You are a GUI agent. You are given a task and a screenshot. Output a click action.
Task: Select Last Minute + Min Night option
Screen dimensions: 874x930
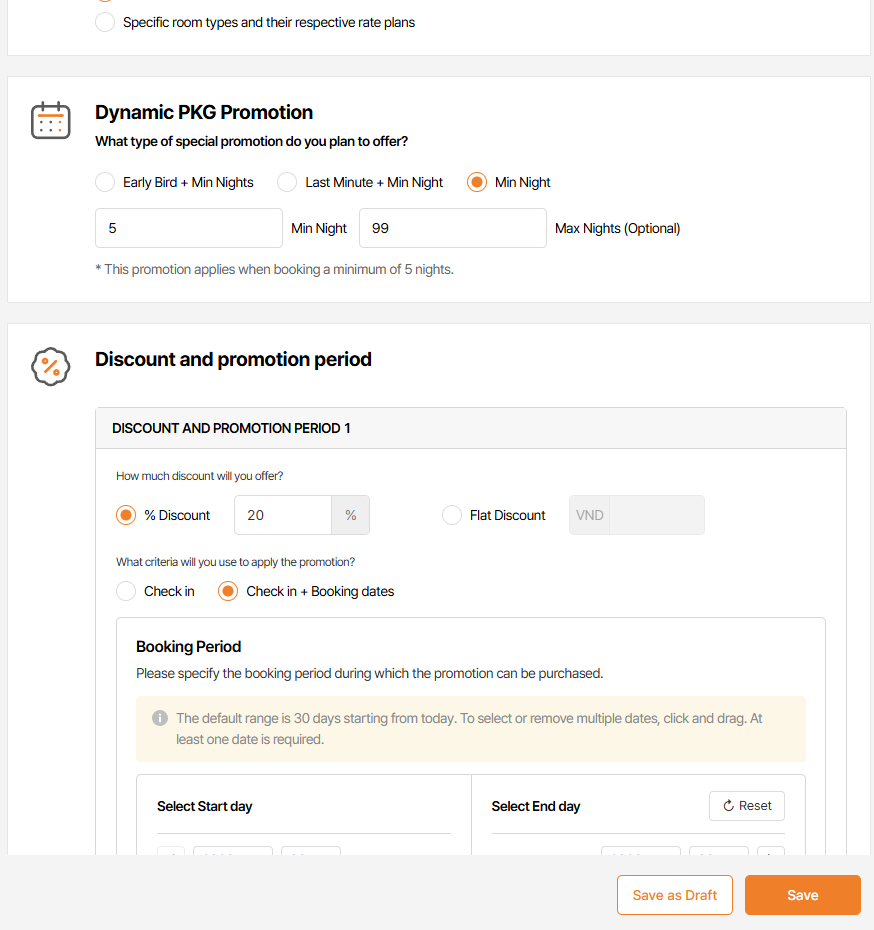[287, 182]
